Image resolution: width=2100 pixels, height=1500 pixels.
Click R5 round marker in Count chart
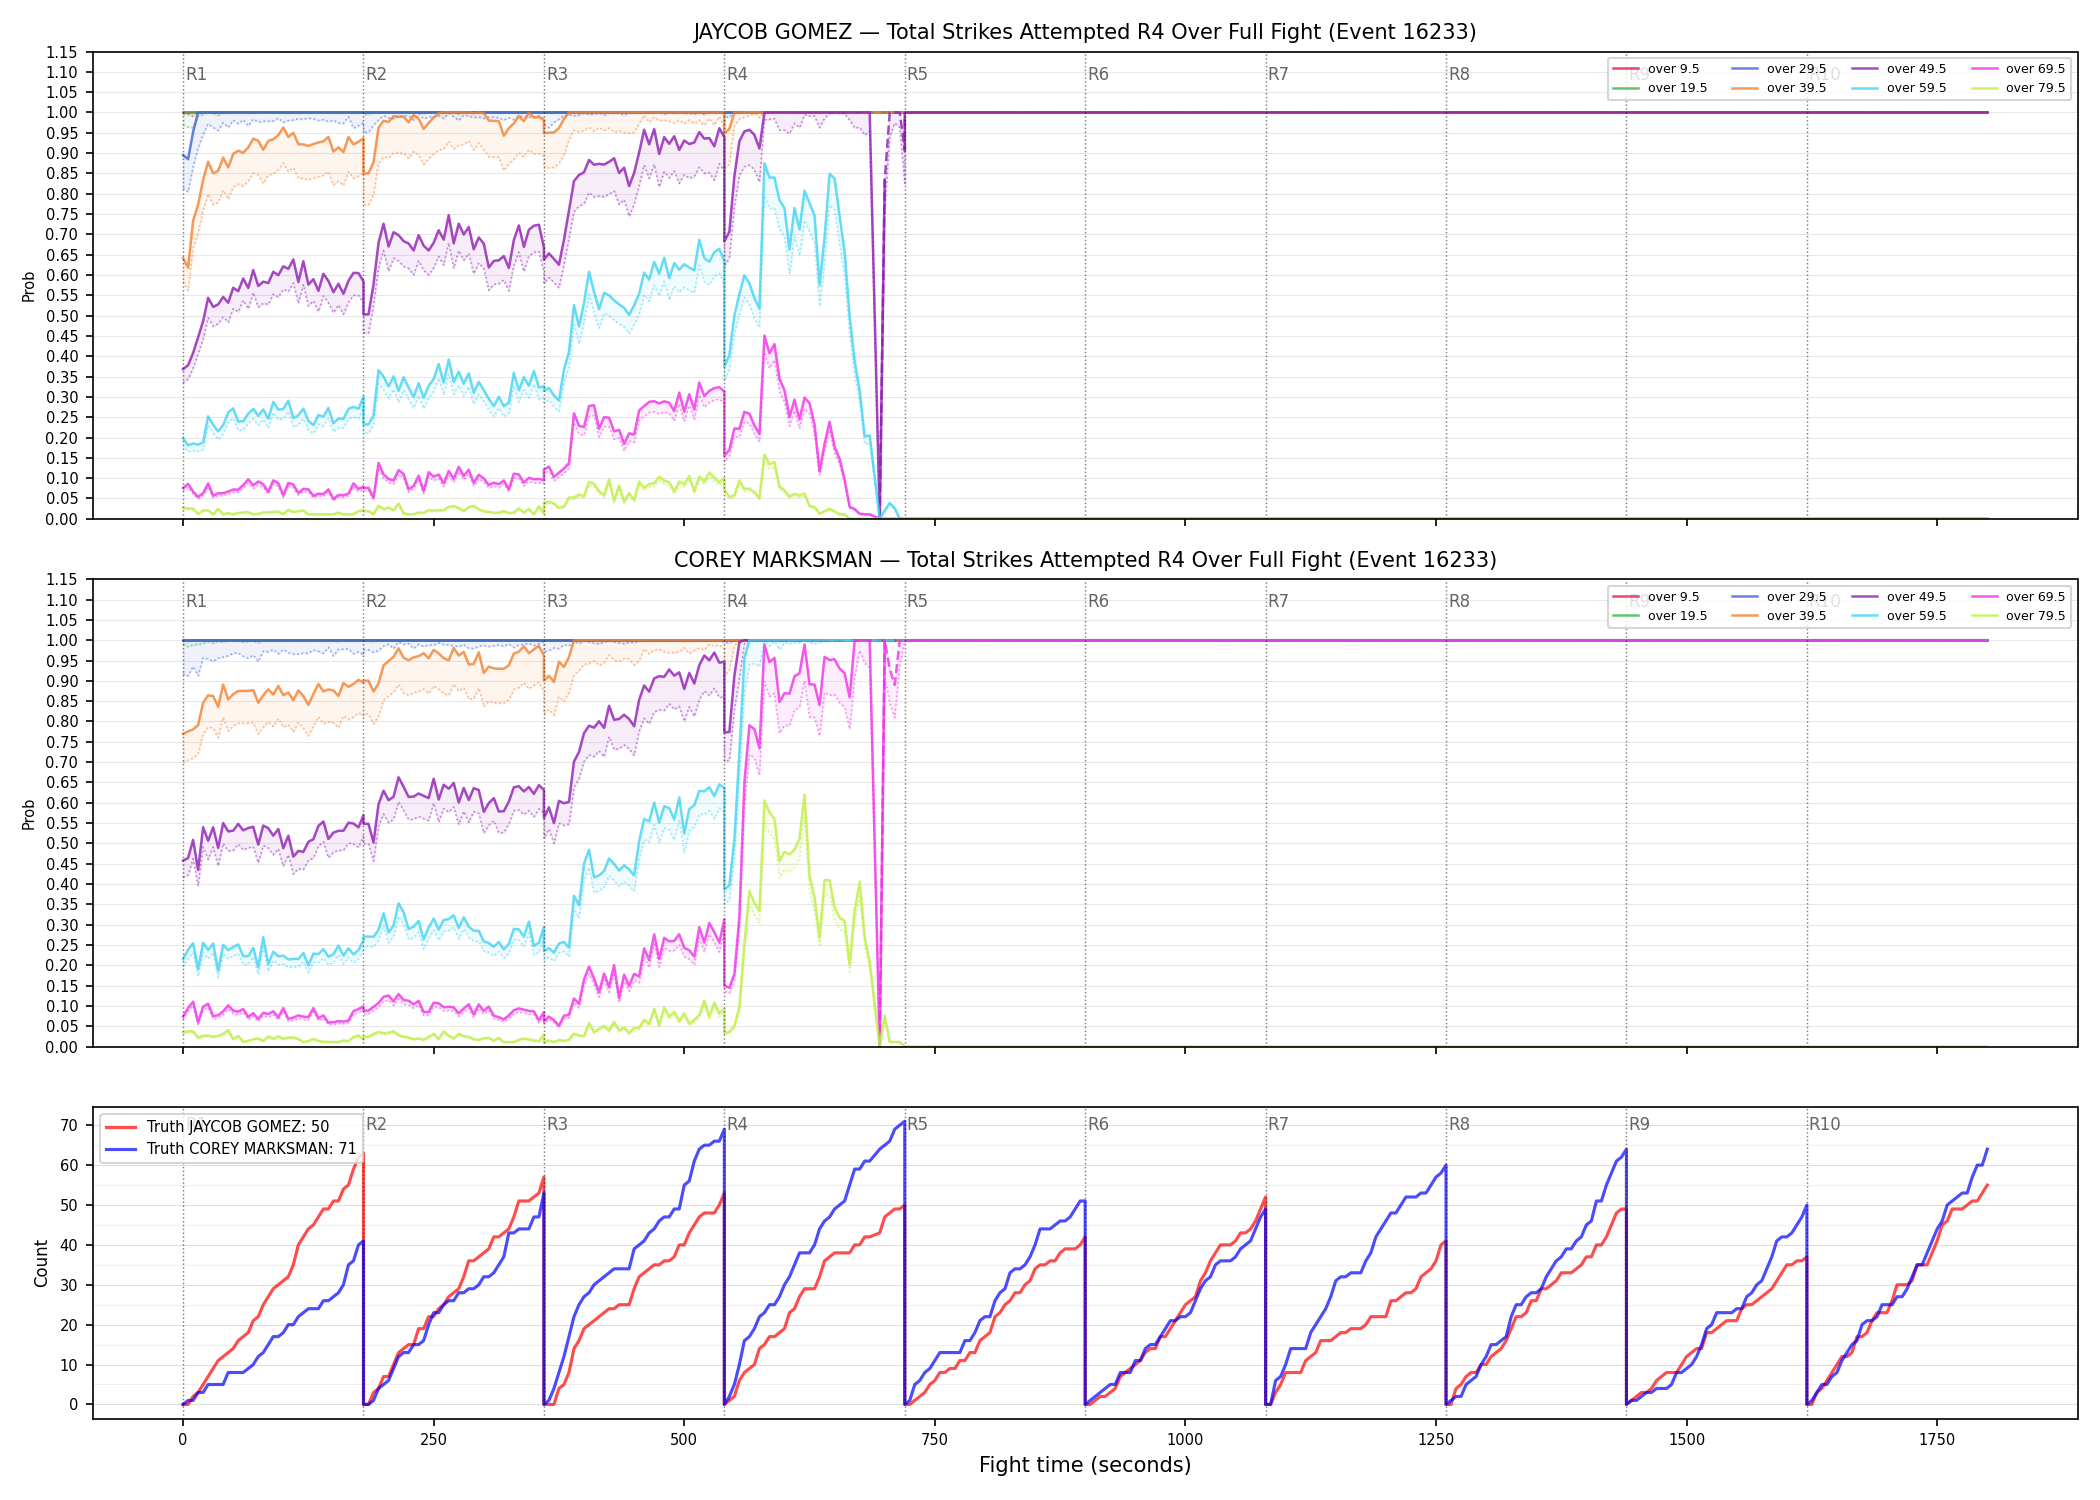pos(917,1124)
